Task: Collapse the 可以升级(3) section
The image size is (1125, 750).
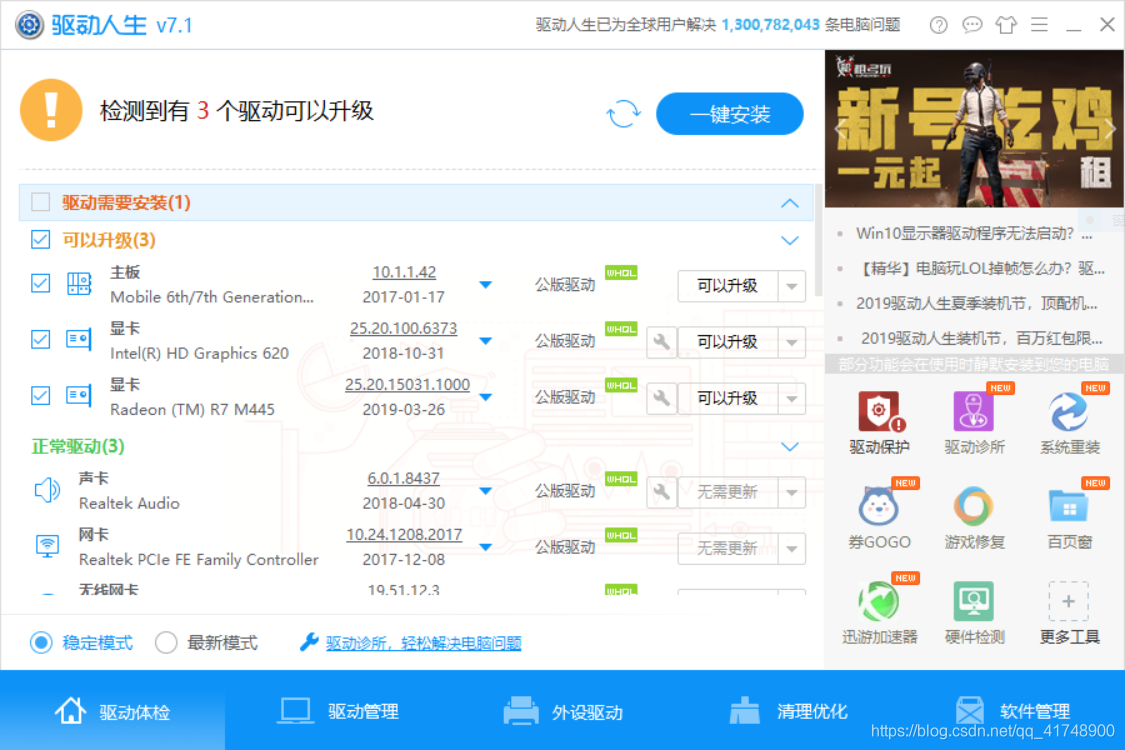Action: tap(790, 240)
